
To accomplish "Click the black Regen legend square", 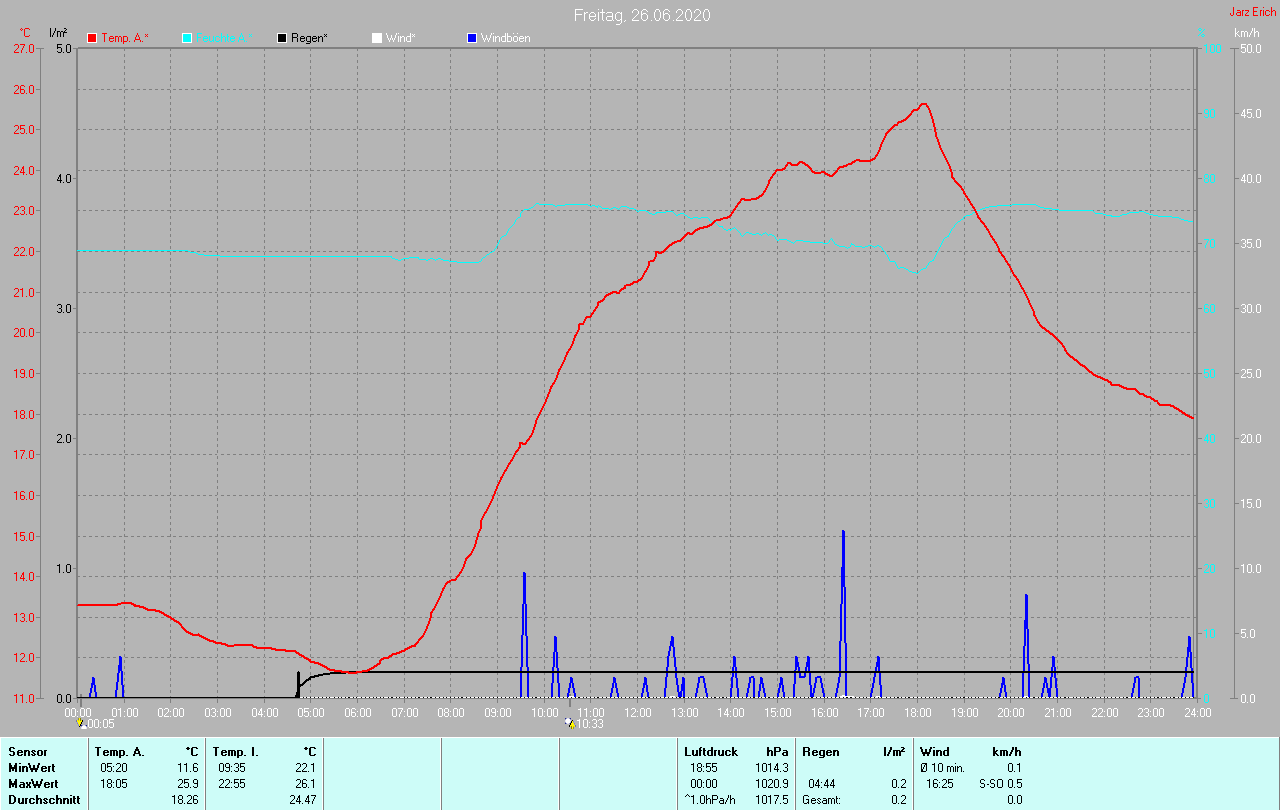I will tap(282, 38).
